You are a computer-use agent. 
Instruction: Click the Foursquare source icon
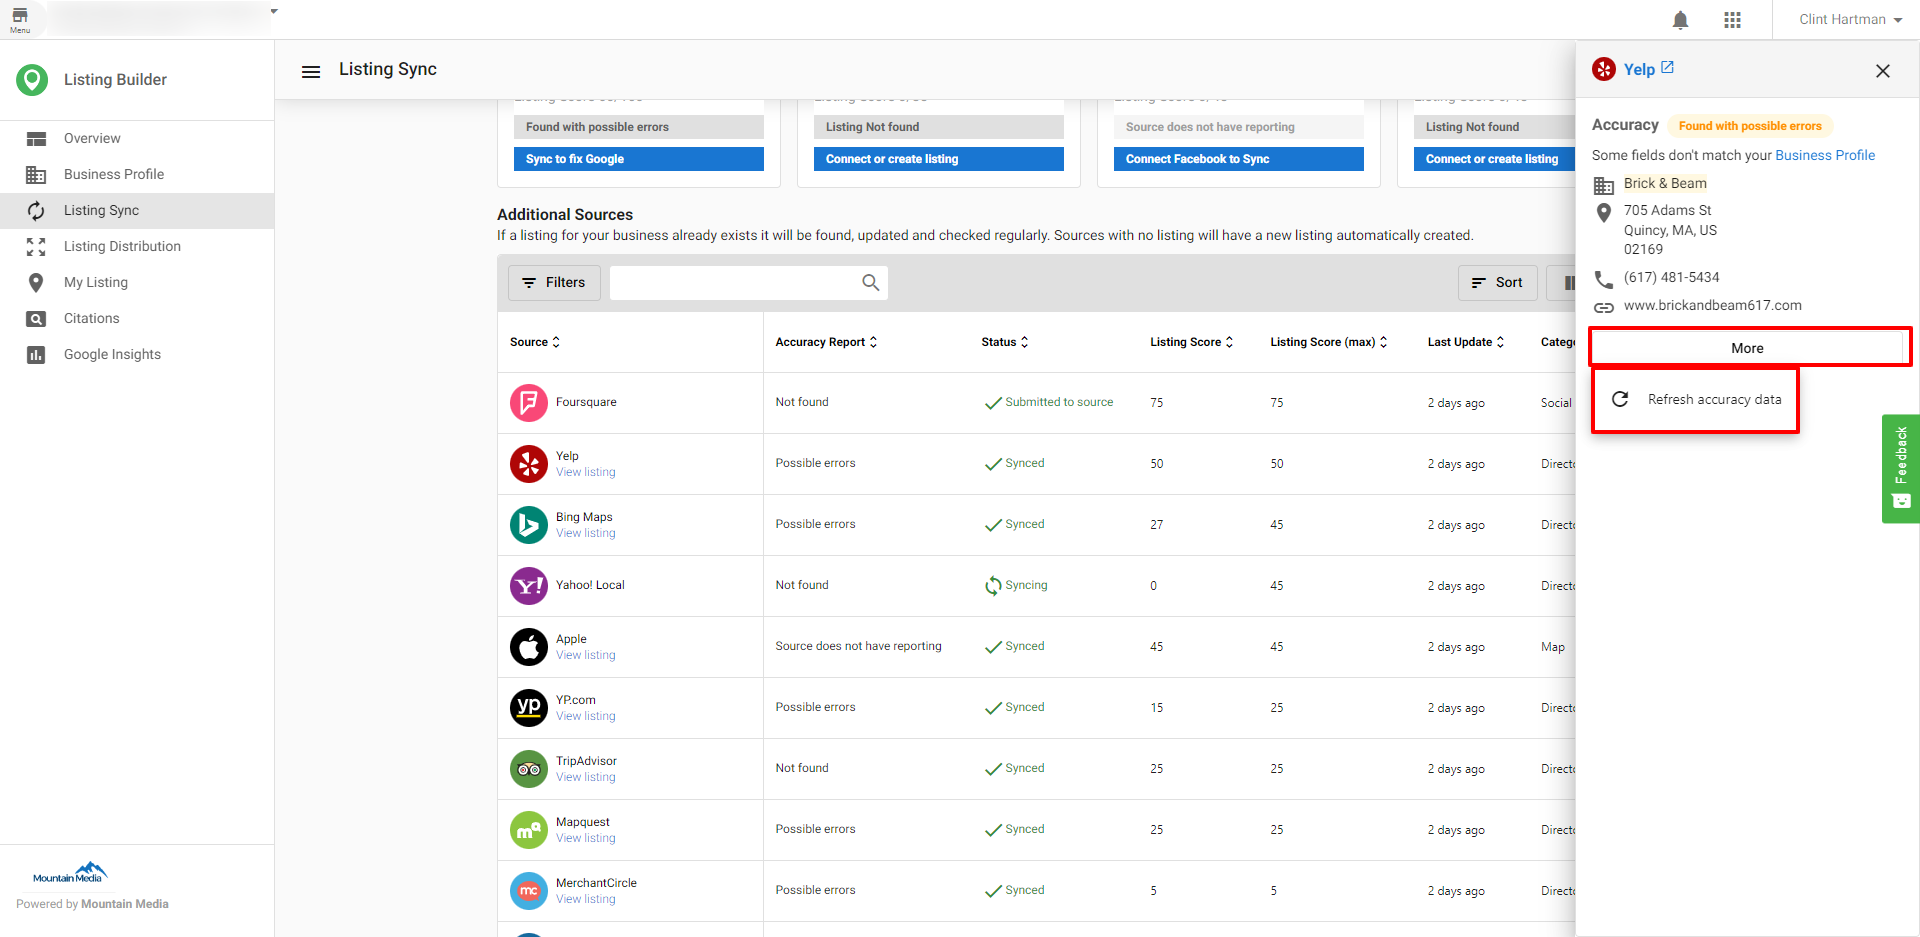click(529, 402)
